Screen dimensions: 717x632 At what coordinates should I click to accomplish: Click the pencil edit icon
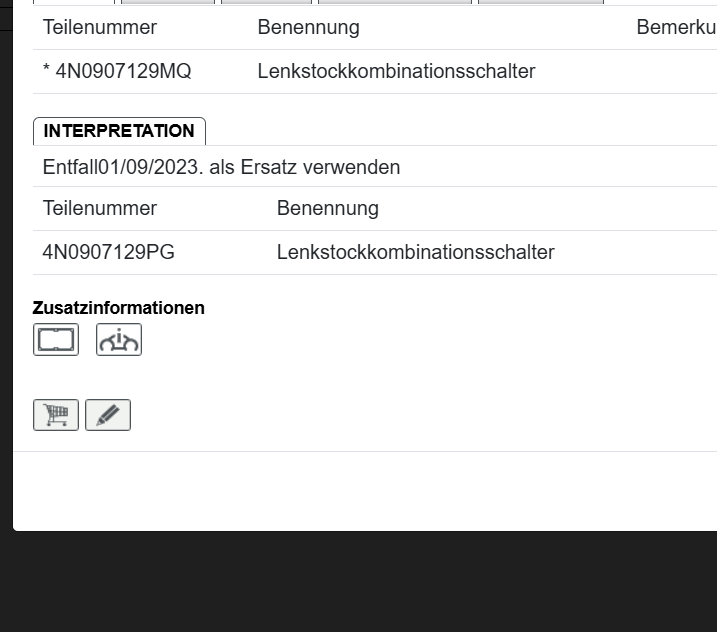point(108,415)
